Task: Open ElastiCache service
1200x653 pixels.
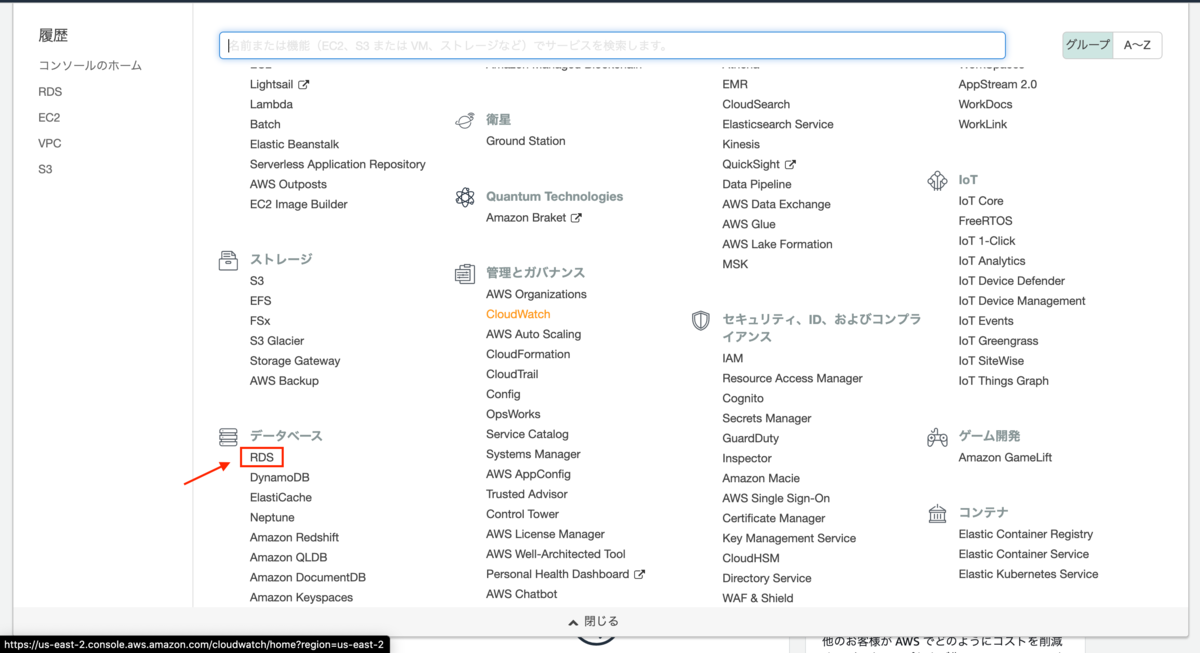Action: (281, 498)
